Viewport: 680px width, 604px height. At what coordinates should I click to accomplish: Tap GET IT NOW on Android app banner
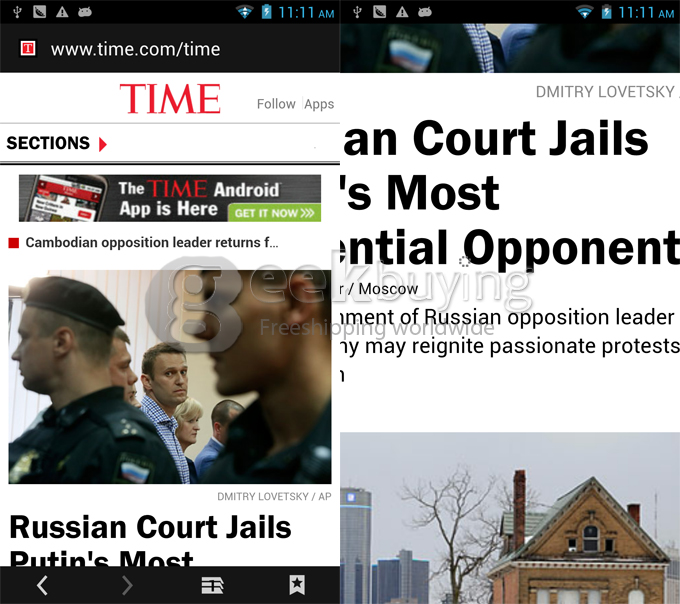tap(275, 213)
